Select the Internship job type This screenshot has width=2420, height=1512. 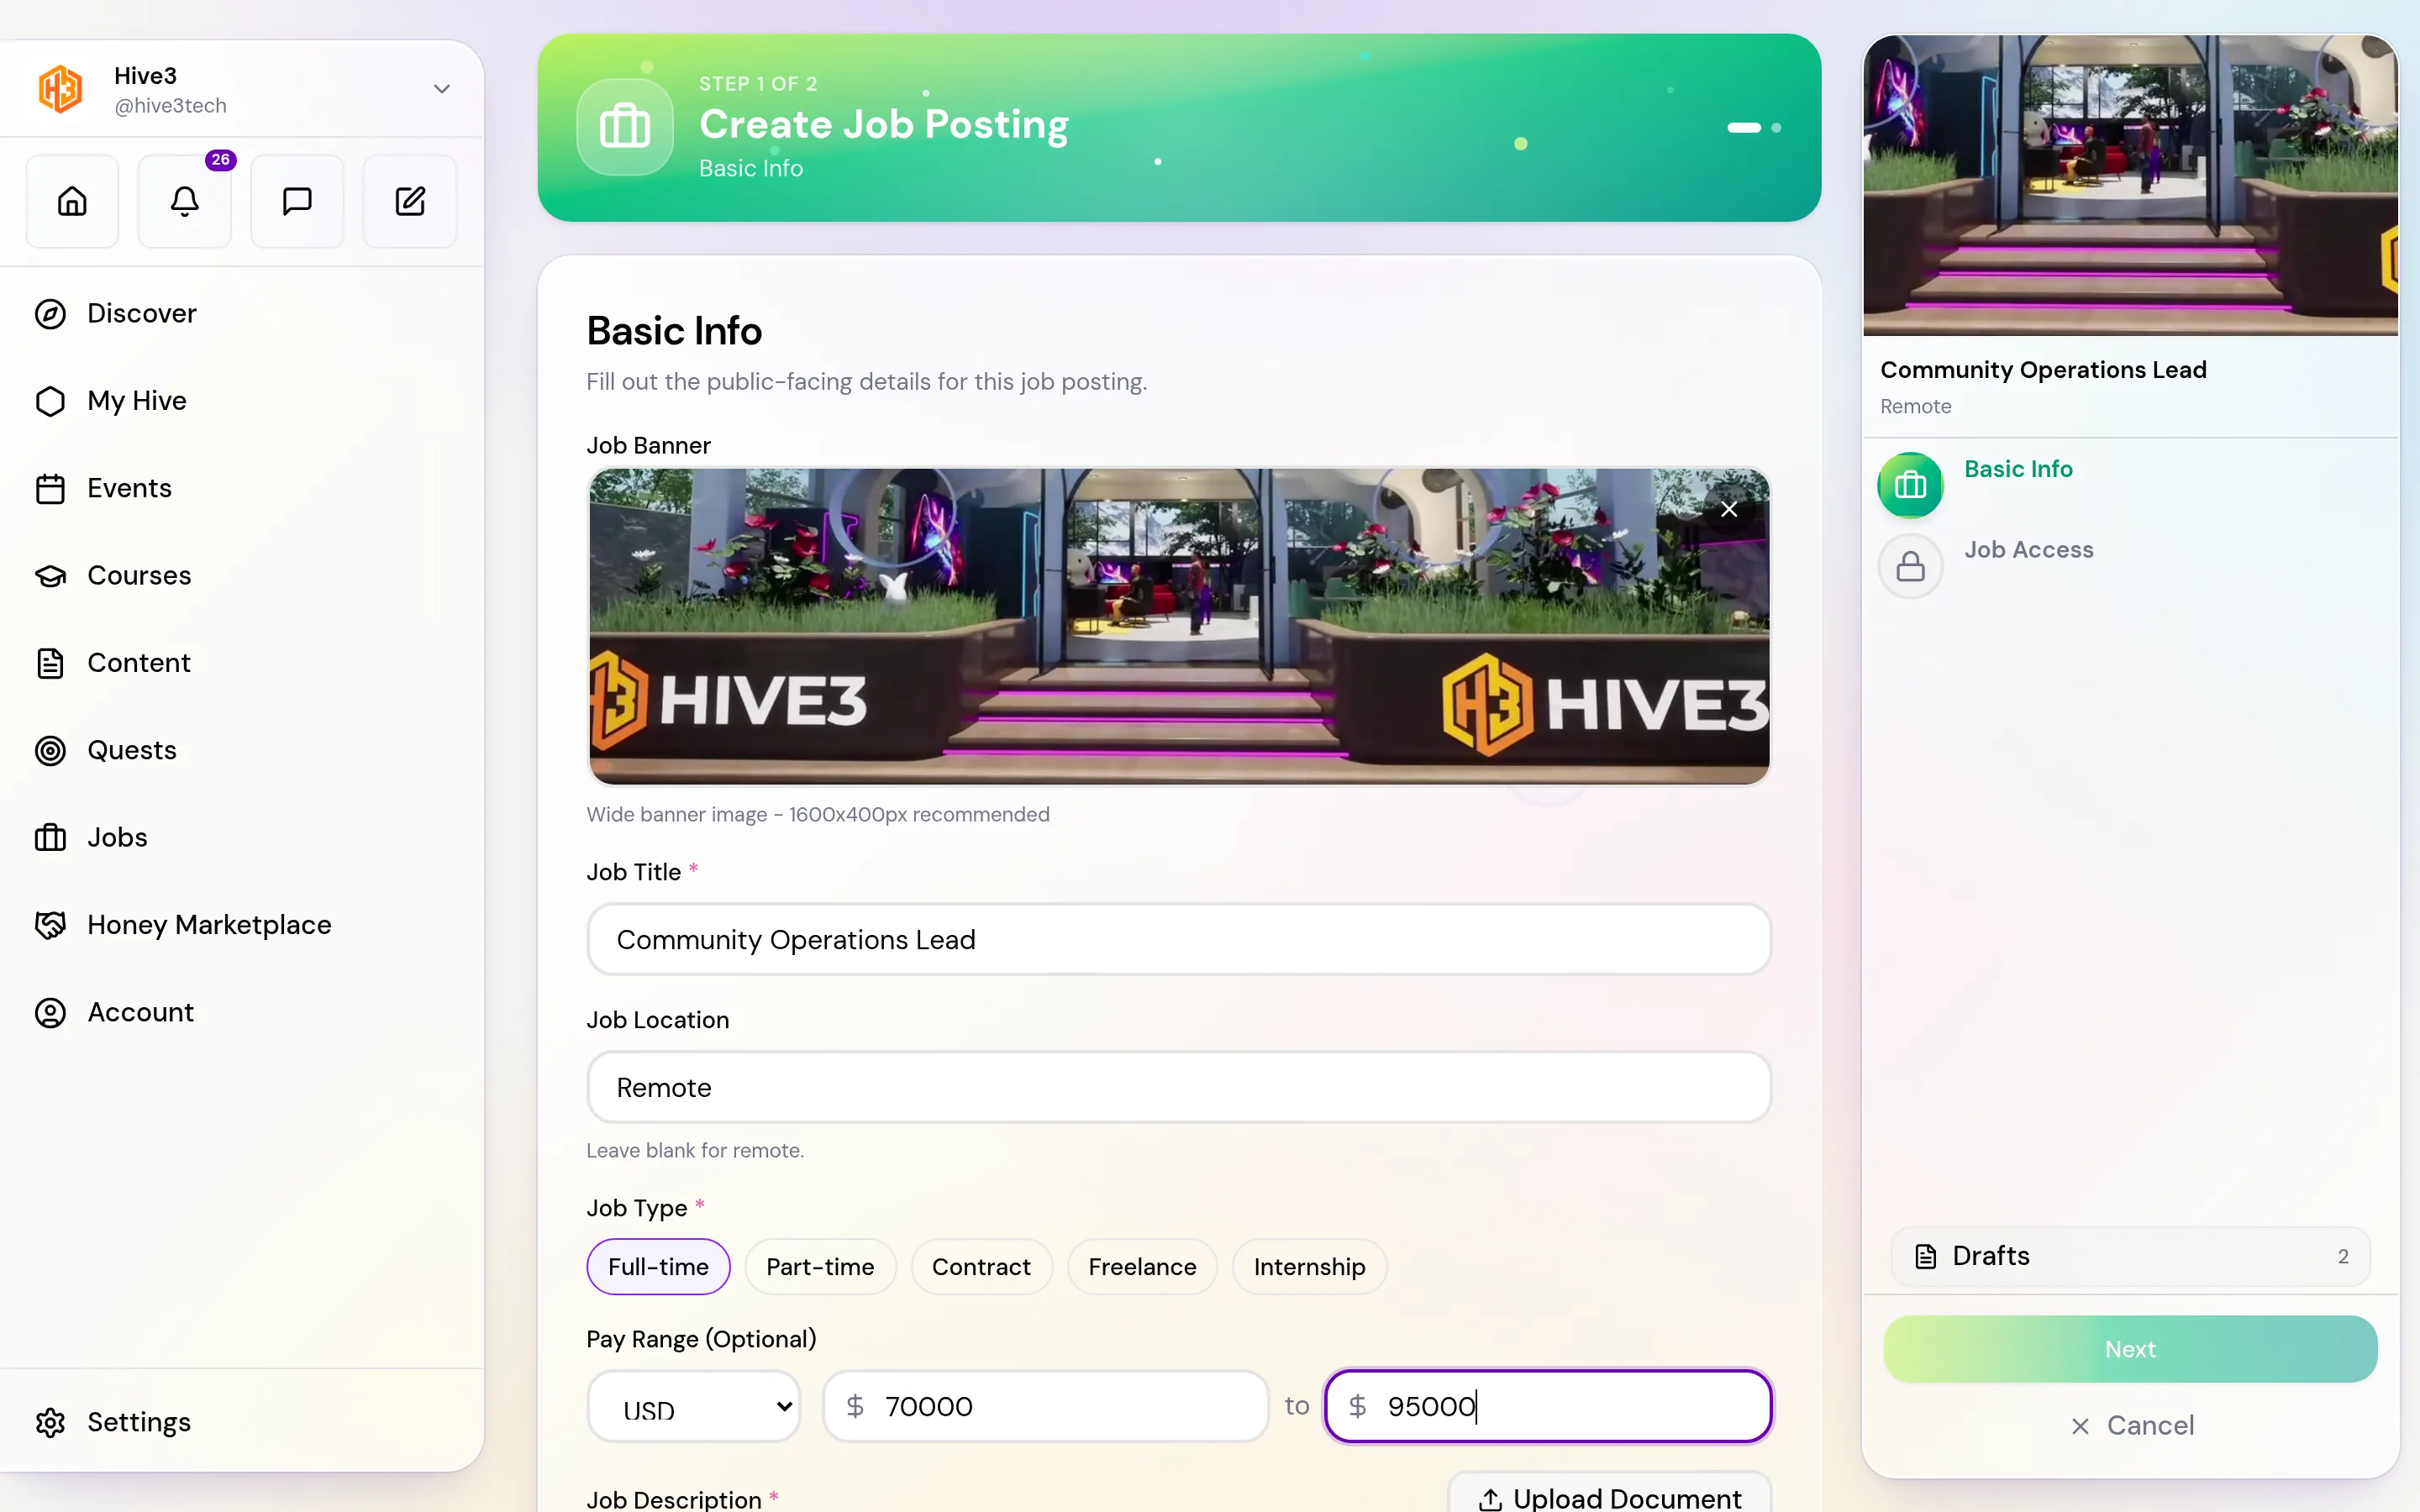click(x=1309, y=1267)
